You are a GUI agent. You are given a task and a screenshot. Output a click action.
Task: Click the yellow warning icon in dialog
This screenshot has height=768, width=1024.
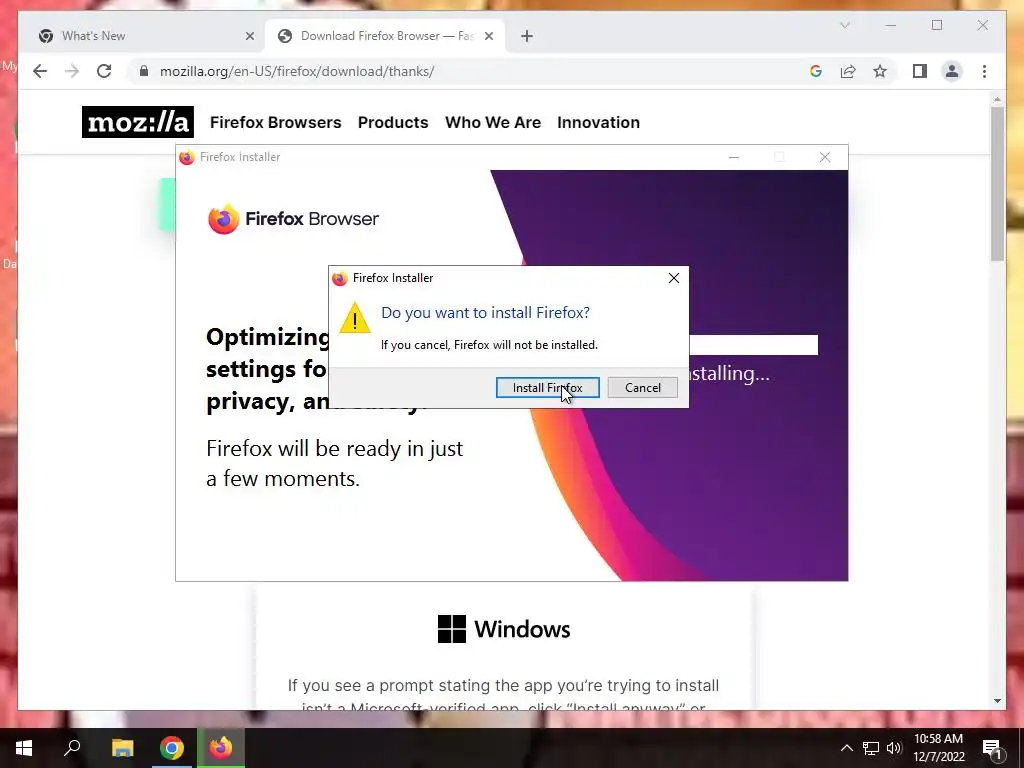point(355,318)
